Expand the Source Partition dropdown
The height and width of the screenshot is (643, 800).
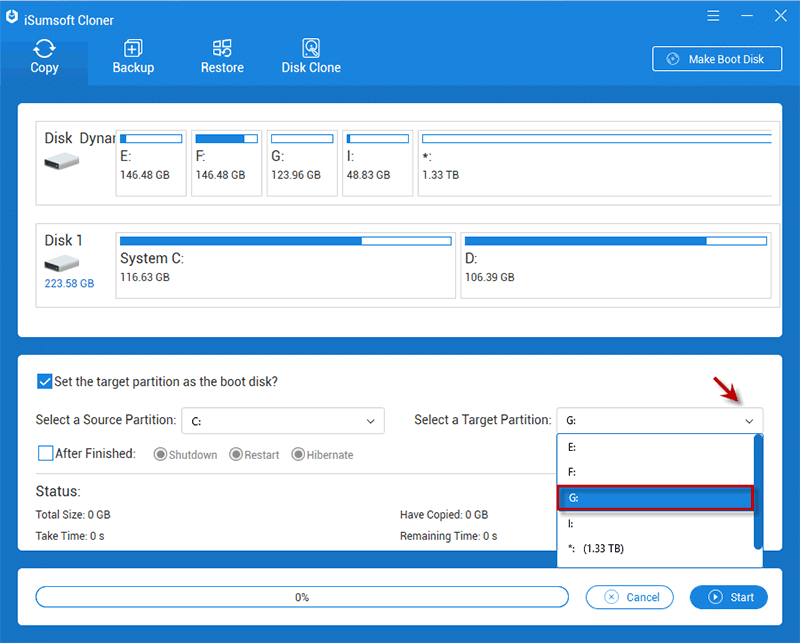click(371, 421)
